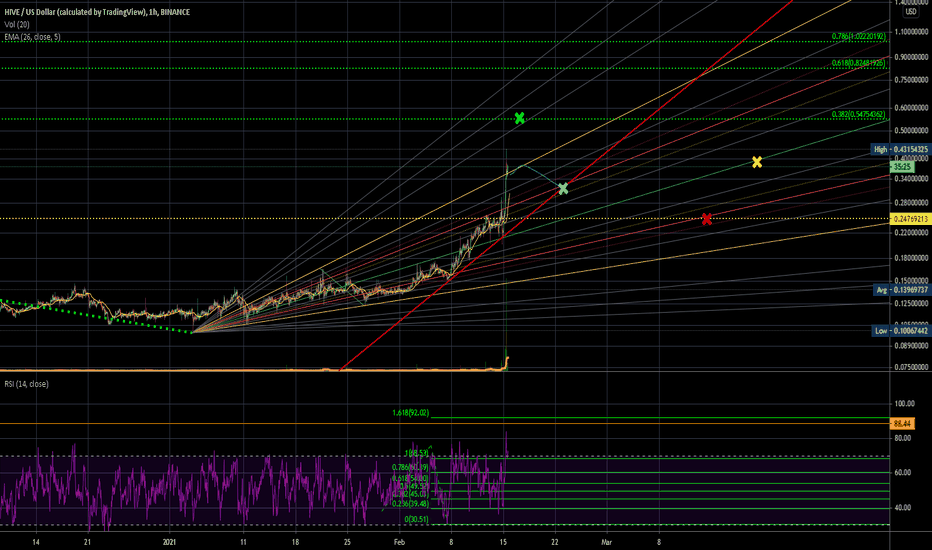Image resolution: width=932 pixels, height=550 pixels.
Task: Click the orange 88.44 RSI value label
Action: pos(902,423)
